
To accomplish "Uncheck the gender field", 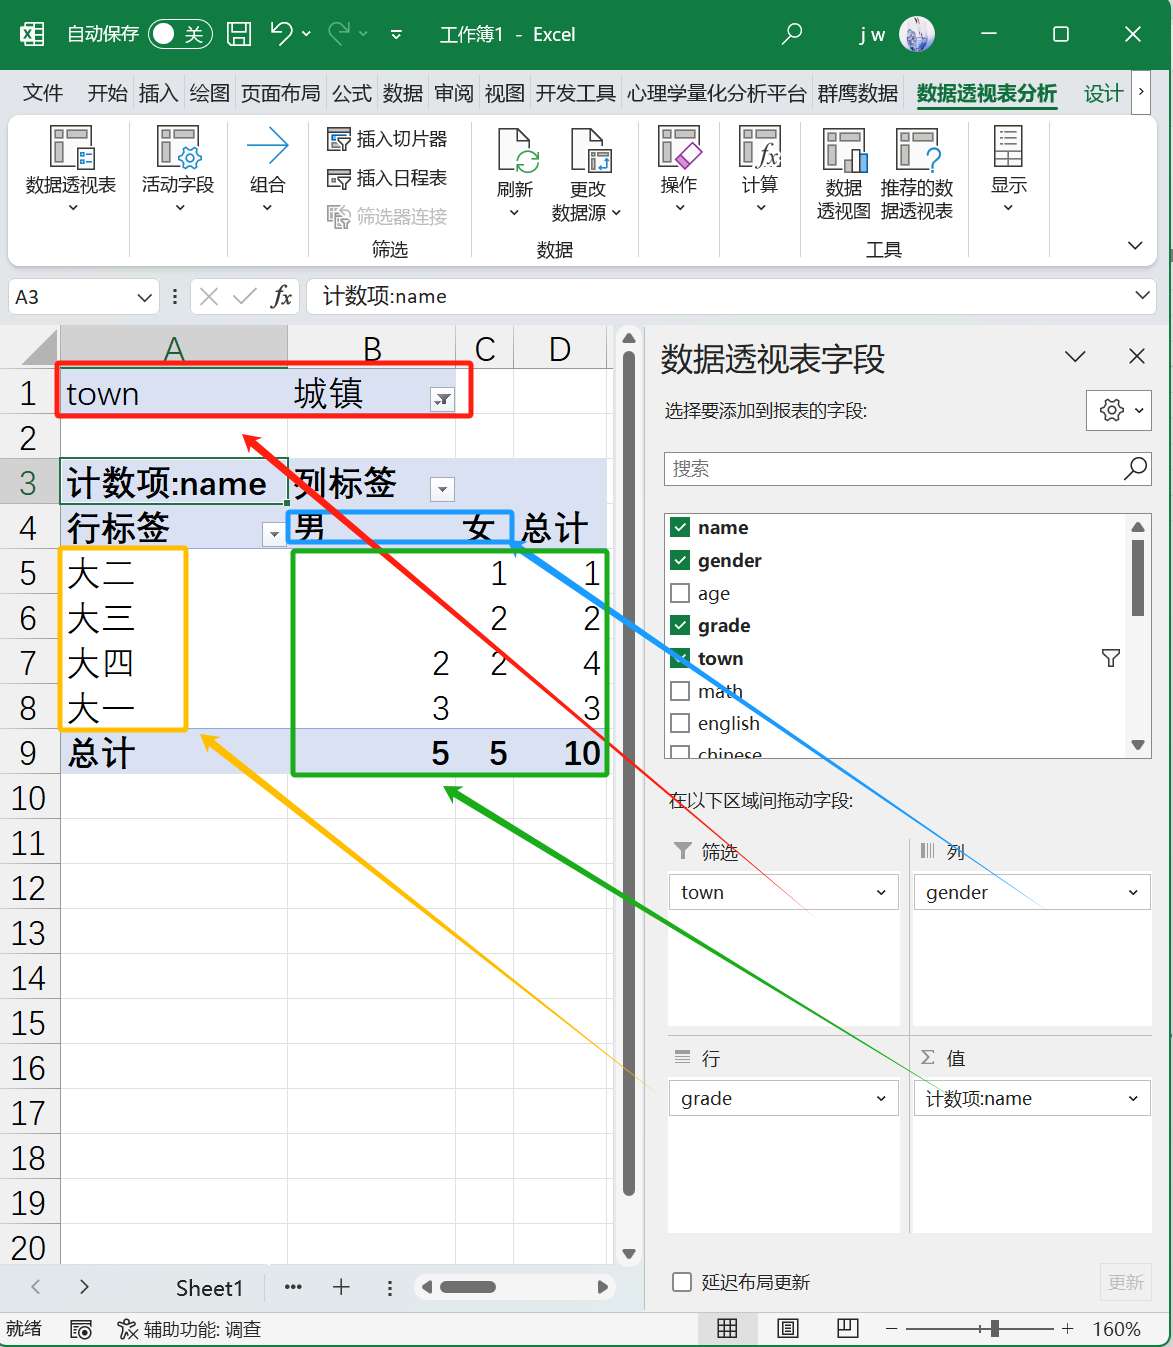I will click(680, 560).
